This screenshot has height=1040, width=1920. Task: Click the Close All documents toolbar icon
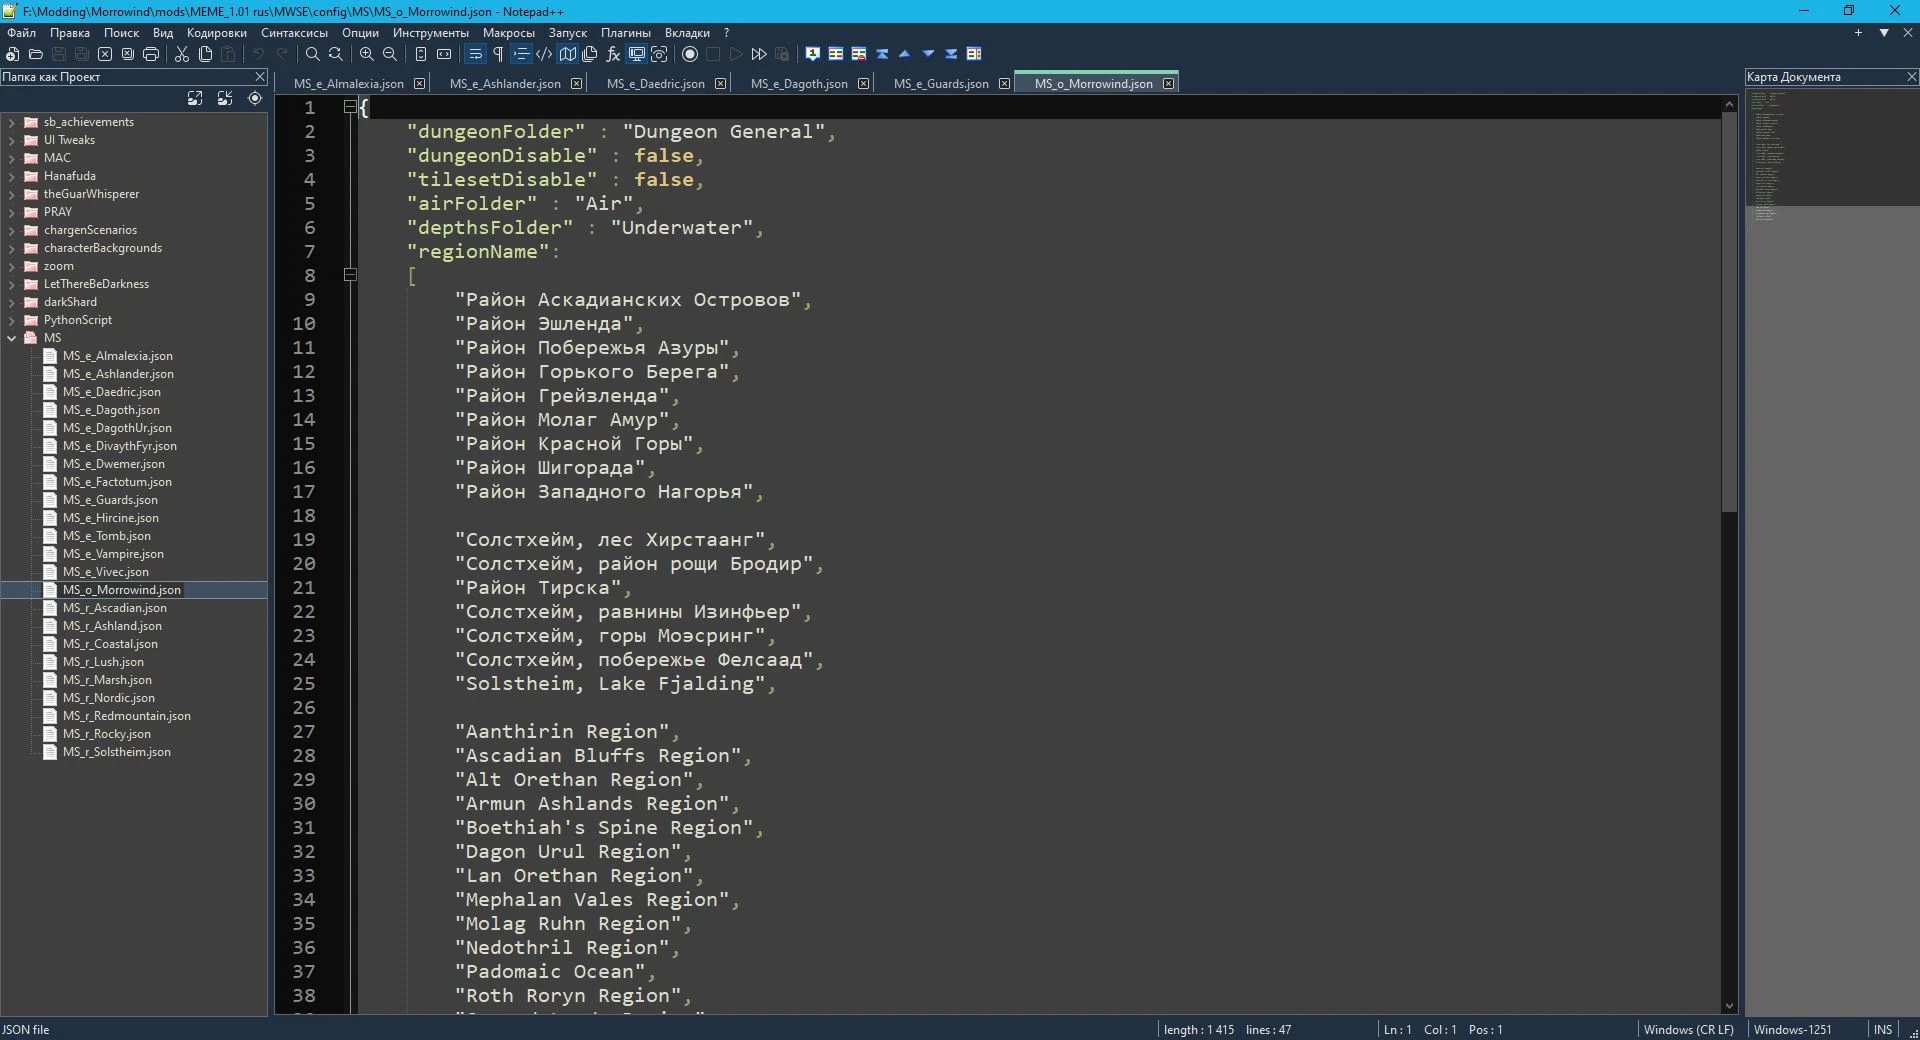(x=128, y=54)
